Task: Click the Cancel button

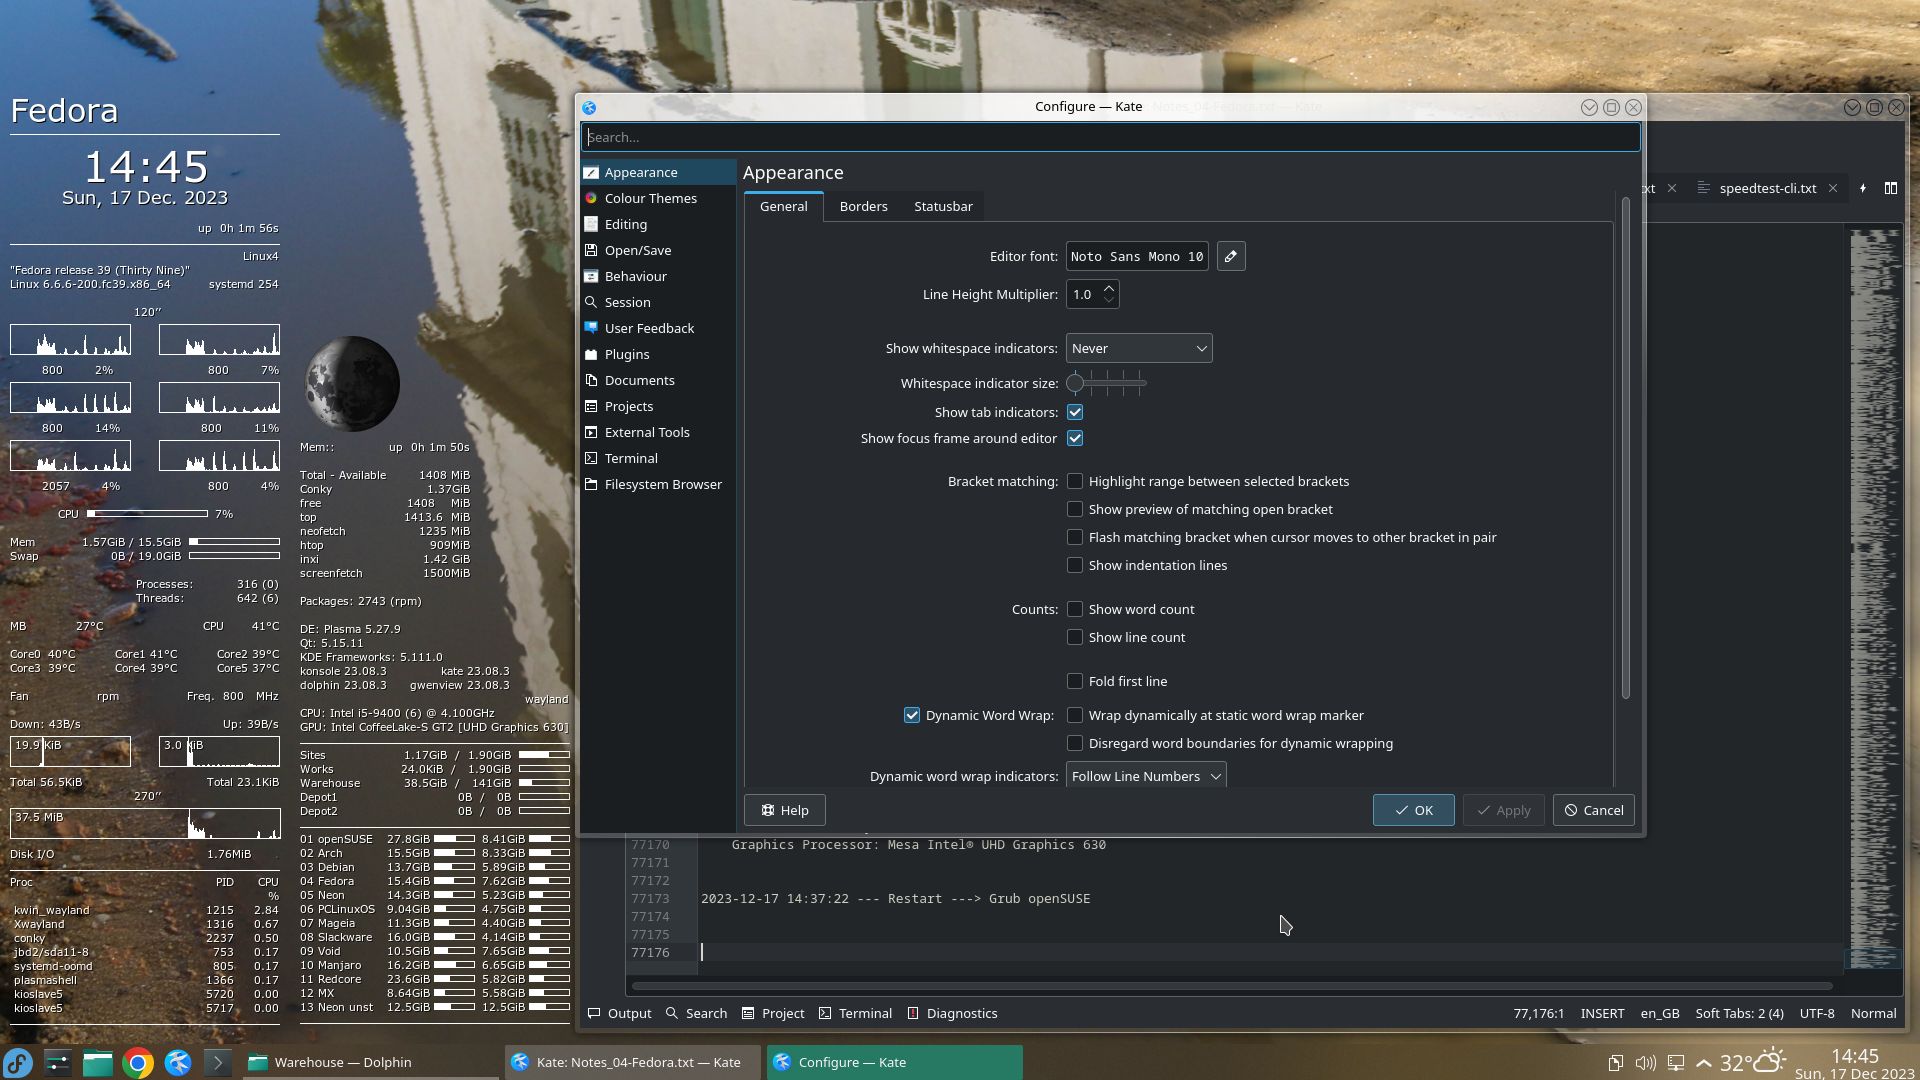Action: 1593,810
